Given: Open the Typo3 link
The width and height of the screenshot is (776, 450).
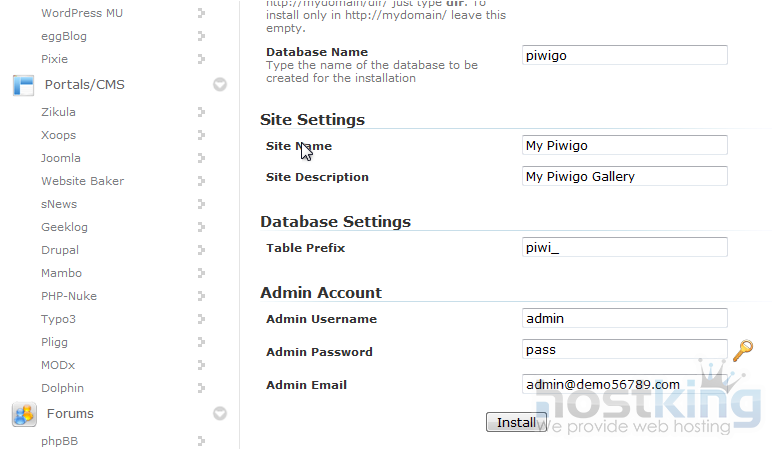Looking at the screenshot, I should click(x=58, y=319).
